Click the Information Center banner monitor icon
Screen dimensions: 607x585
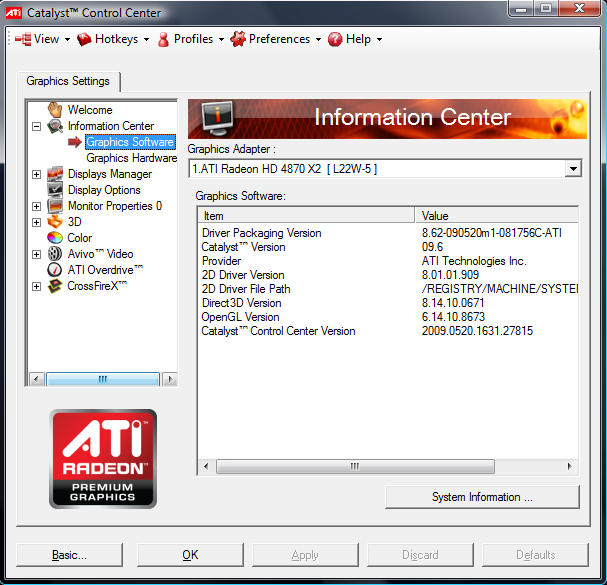click(x=218, y=118)
